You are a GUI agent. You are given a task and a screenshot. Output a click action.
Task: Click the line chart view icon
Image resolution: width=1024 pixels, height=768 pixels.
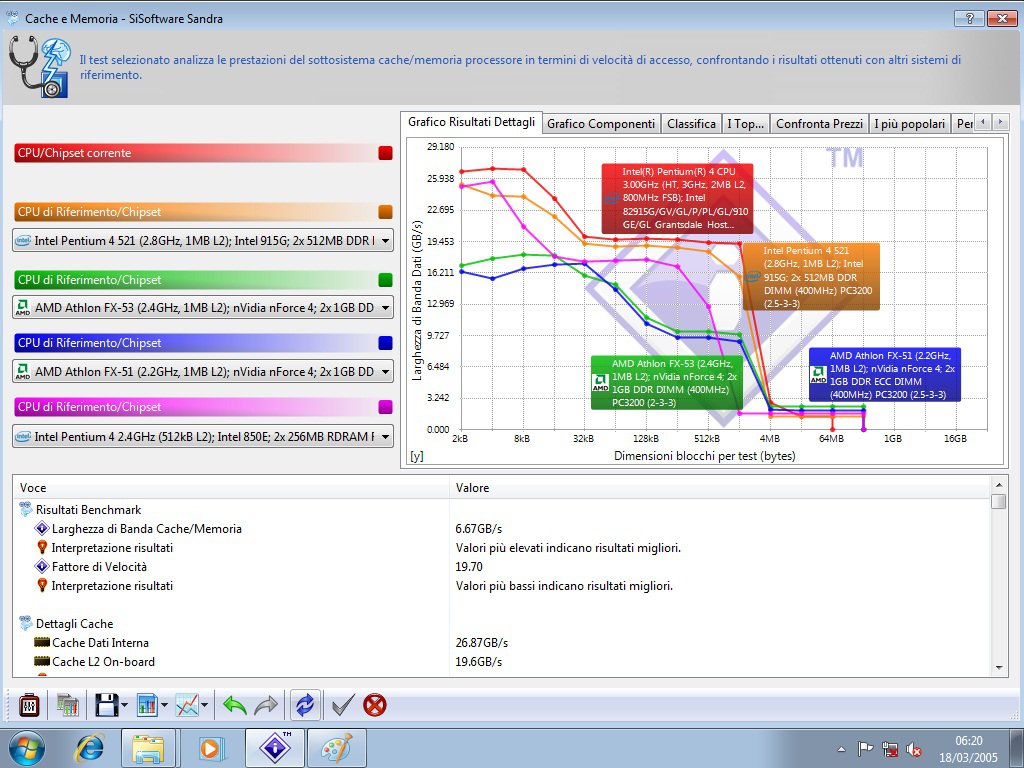click(187, 705)
